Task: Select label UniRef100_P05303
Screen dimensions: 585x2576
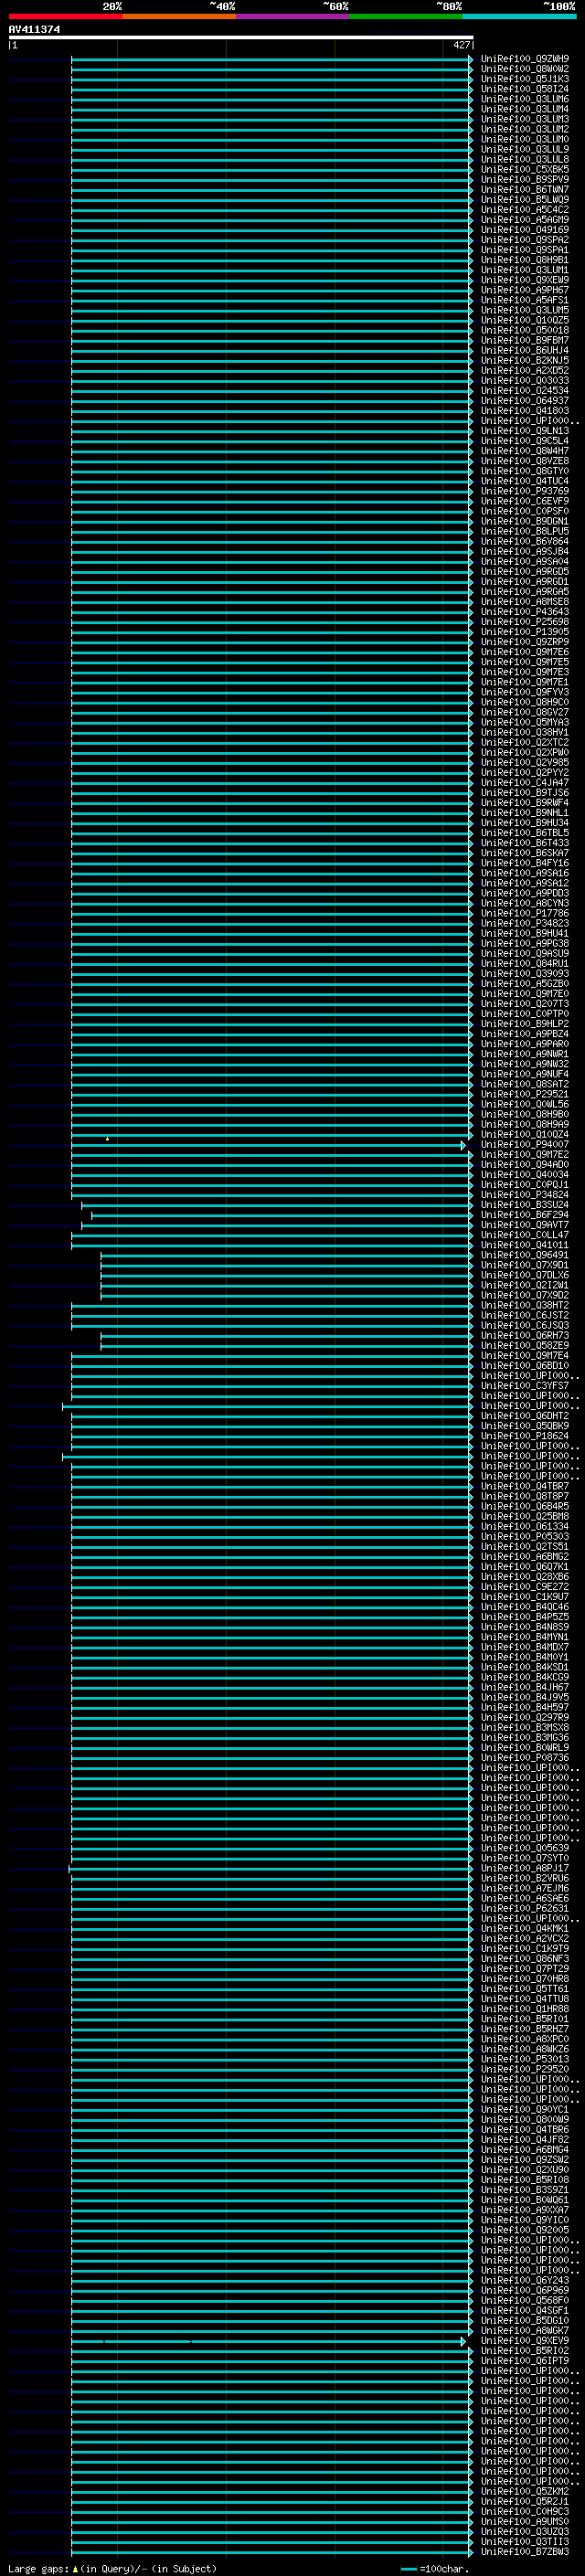Action: point(525,1537)
